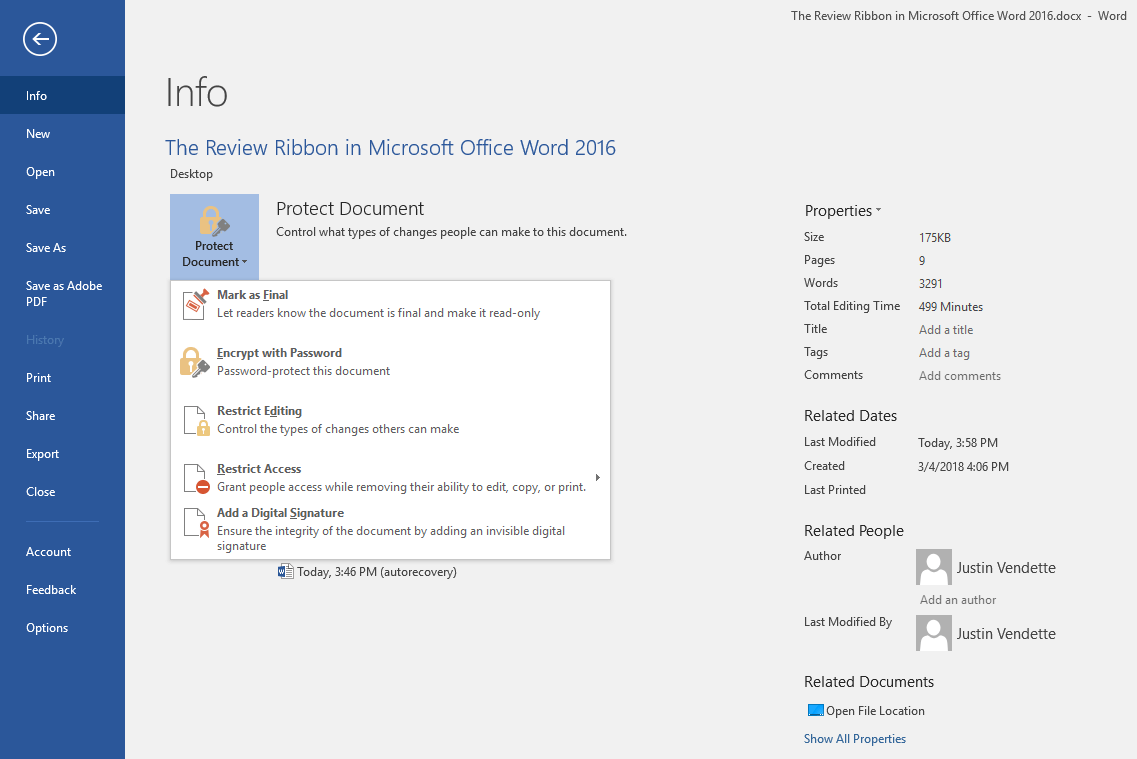The height and width of the screenshot is (759, 1137).
Task: Click the Add an author field
Action: tap(958, 600)
